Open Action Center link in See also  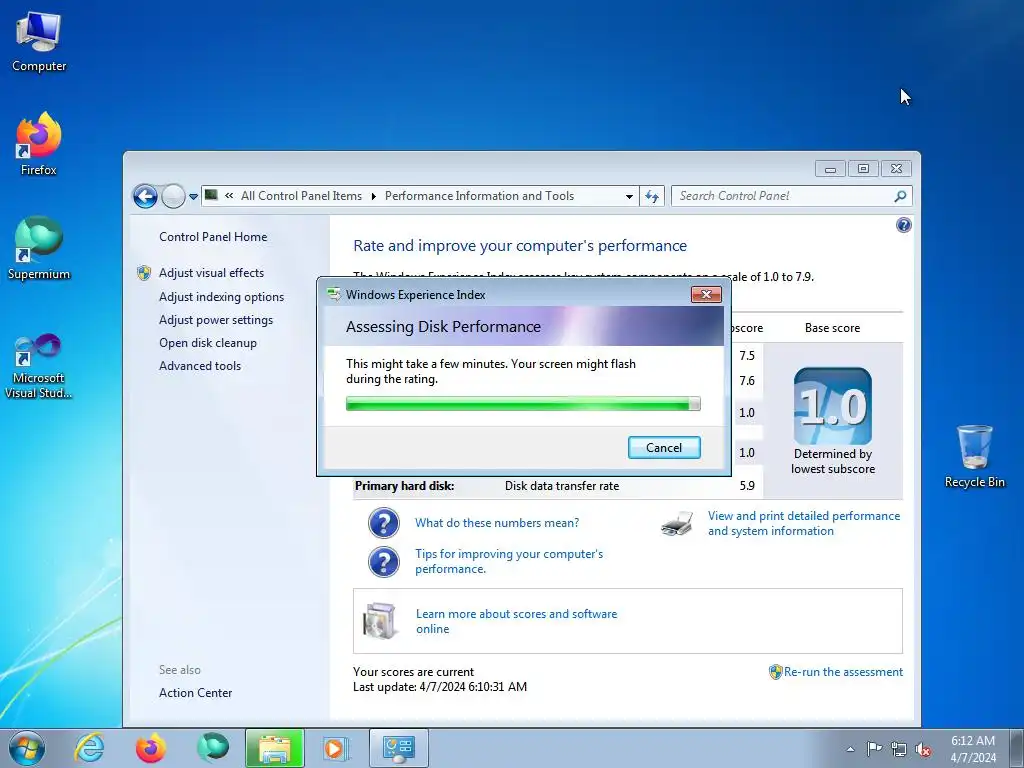tap(195, 693)
